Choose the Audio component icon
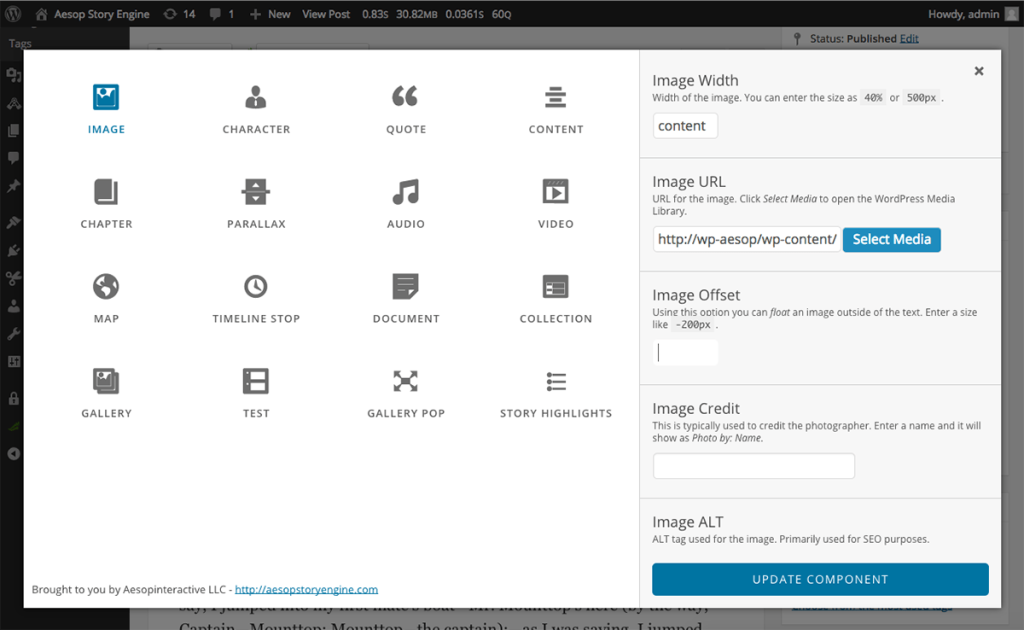The width and height of the screenshot is (1024, 630). pos(405,192)
